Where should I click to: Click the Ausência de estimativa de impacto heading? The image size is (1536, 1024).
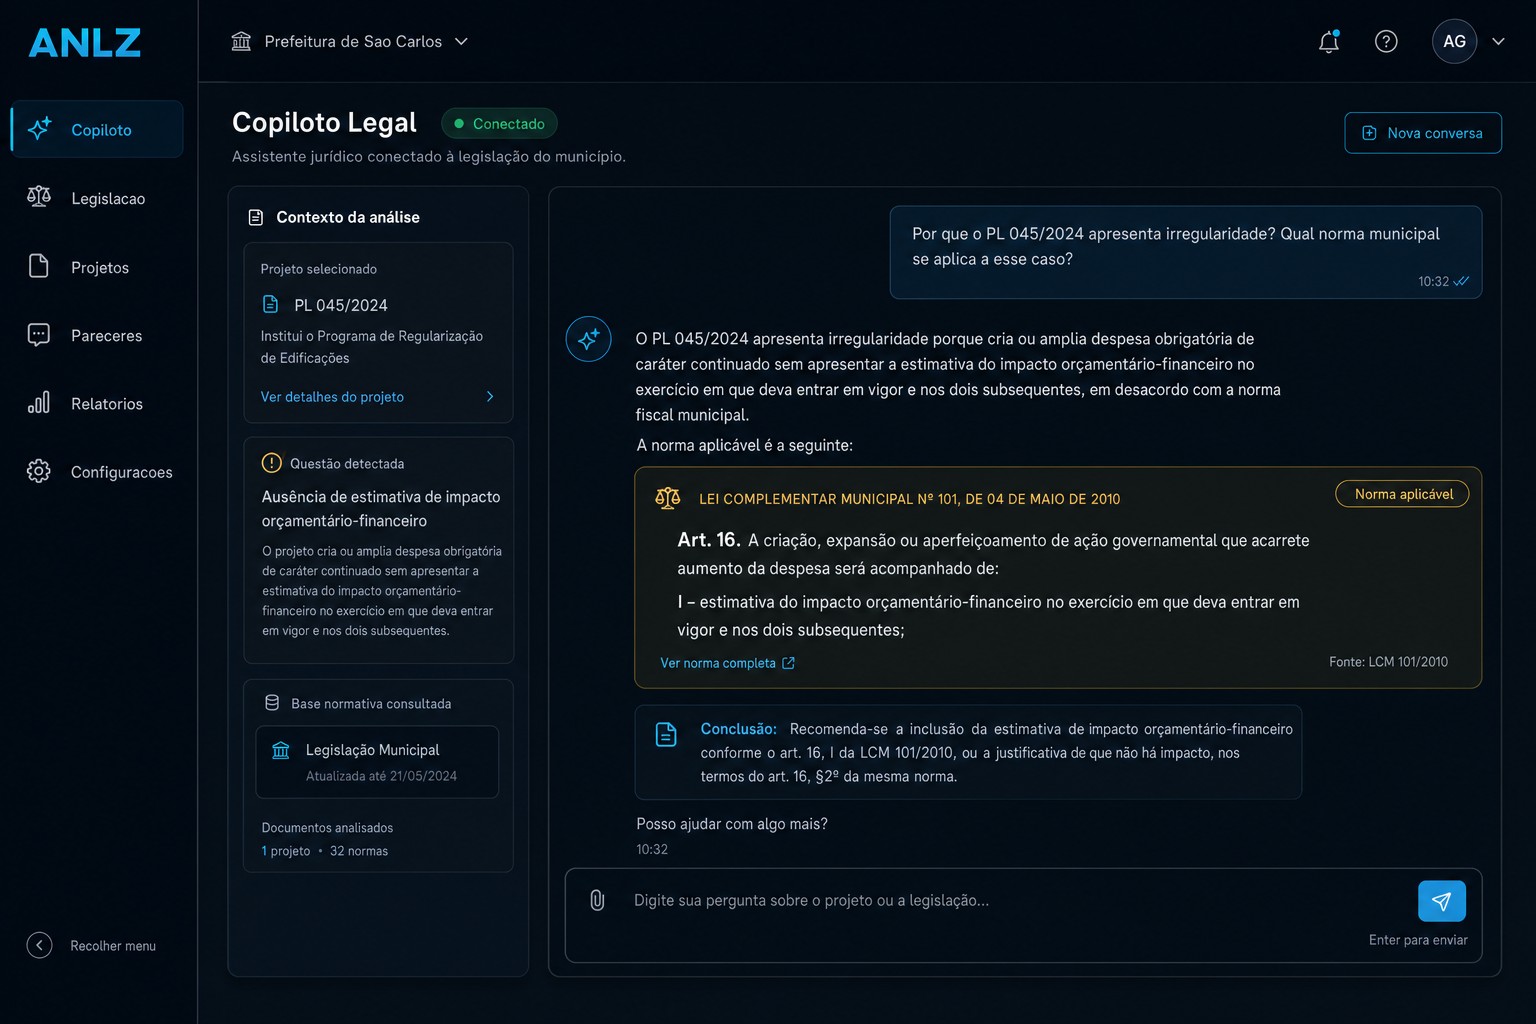[x=381, y=509]
